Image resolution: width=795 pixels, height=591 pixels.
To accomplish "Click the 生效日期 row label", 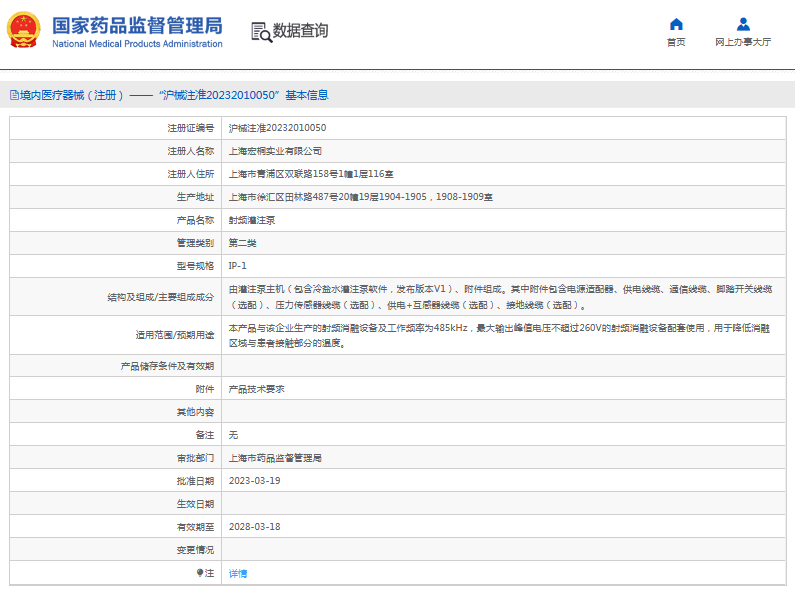I will click(195, 504).
